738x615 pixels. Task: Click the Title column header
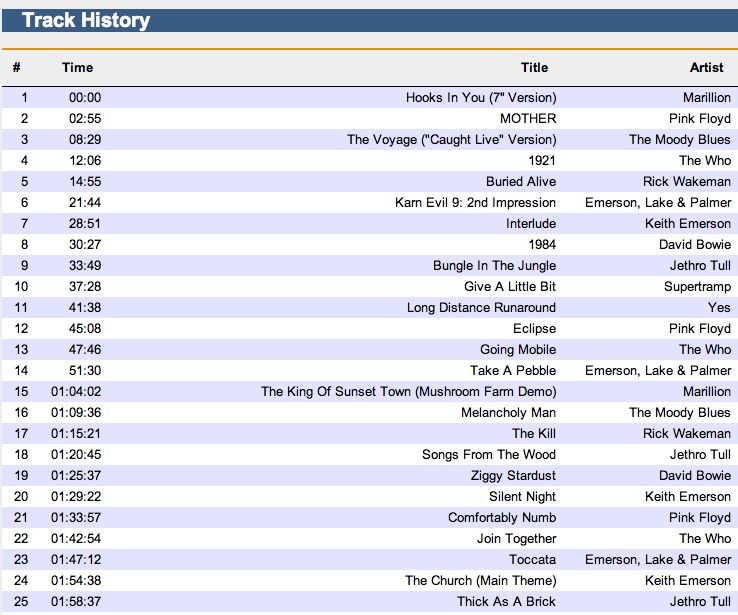pos(534,68)
